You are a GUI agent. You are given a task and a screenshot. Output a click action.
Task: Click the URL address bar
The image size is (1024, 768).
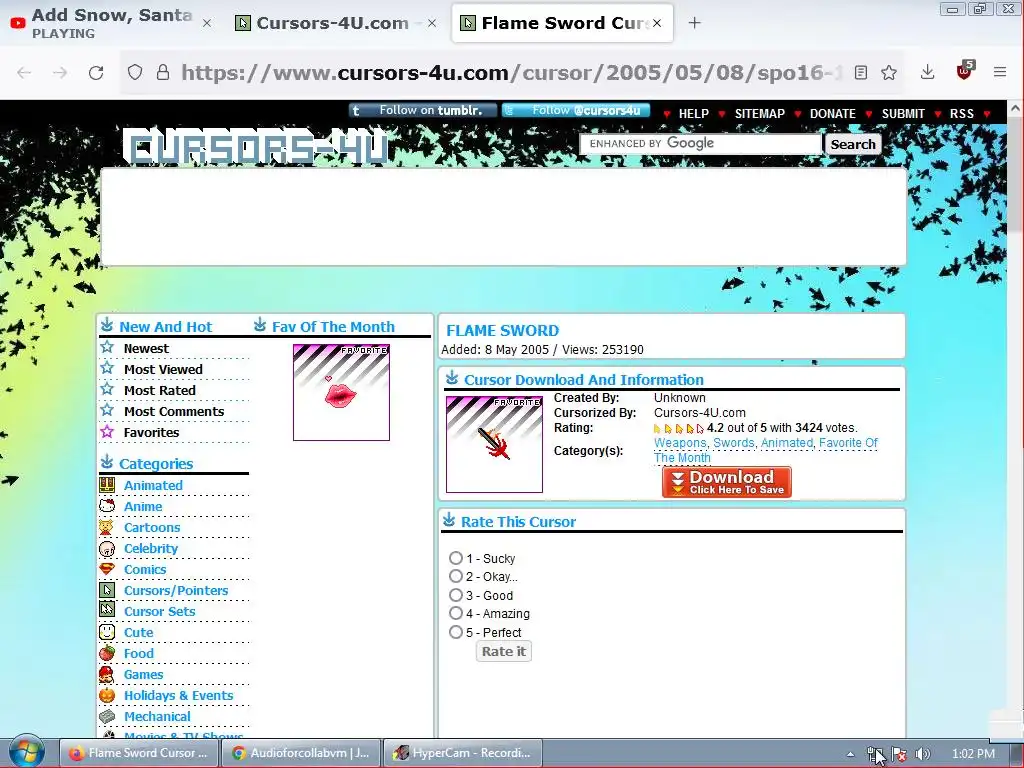pos(511,72)
